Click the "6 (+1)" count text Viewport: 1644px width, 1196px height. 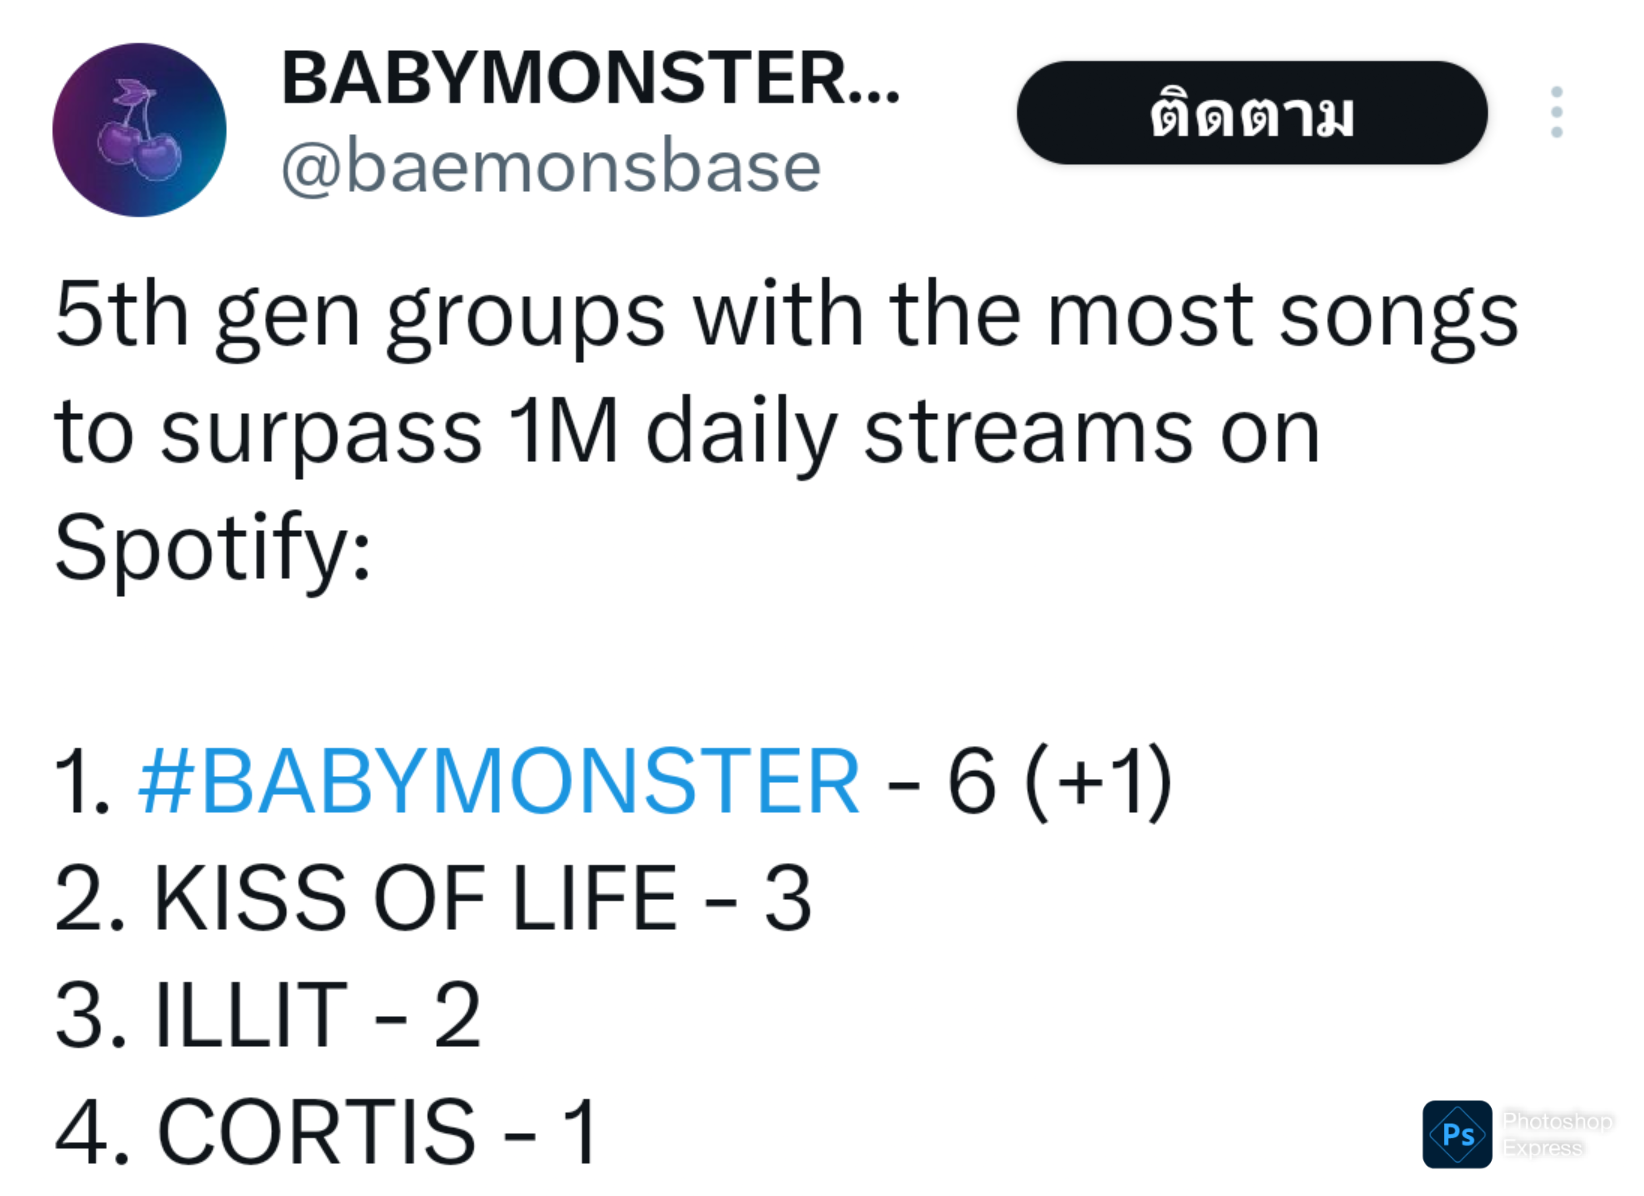[x=1059, y=781]
